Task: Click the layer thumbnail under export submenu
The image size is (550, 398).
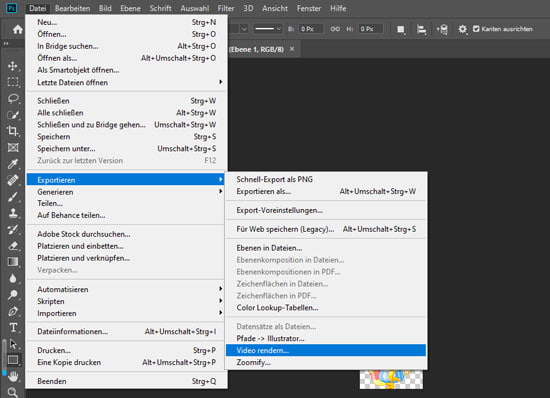Action: click(391, 379)
